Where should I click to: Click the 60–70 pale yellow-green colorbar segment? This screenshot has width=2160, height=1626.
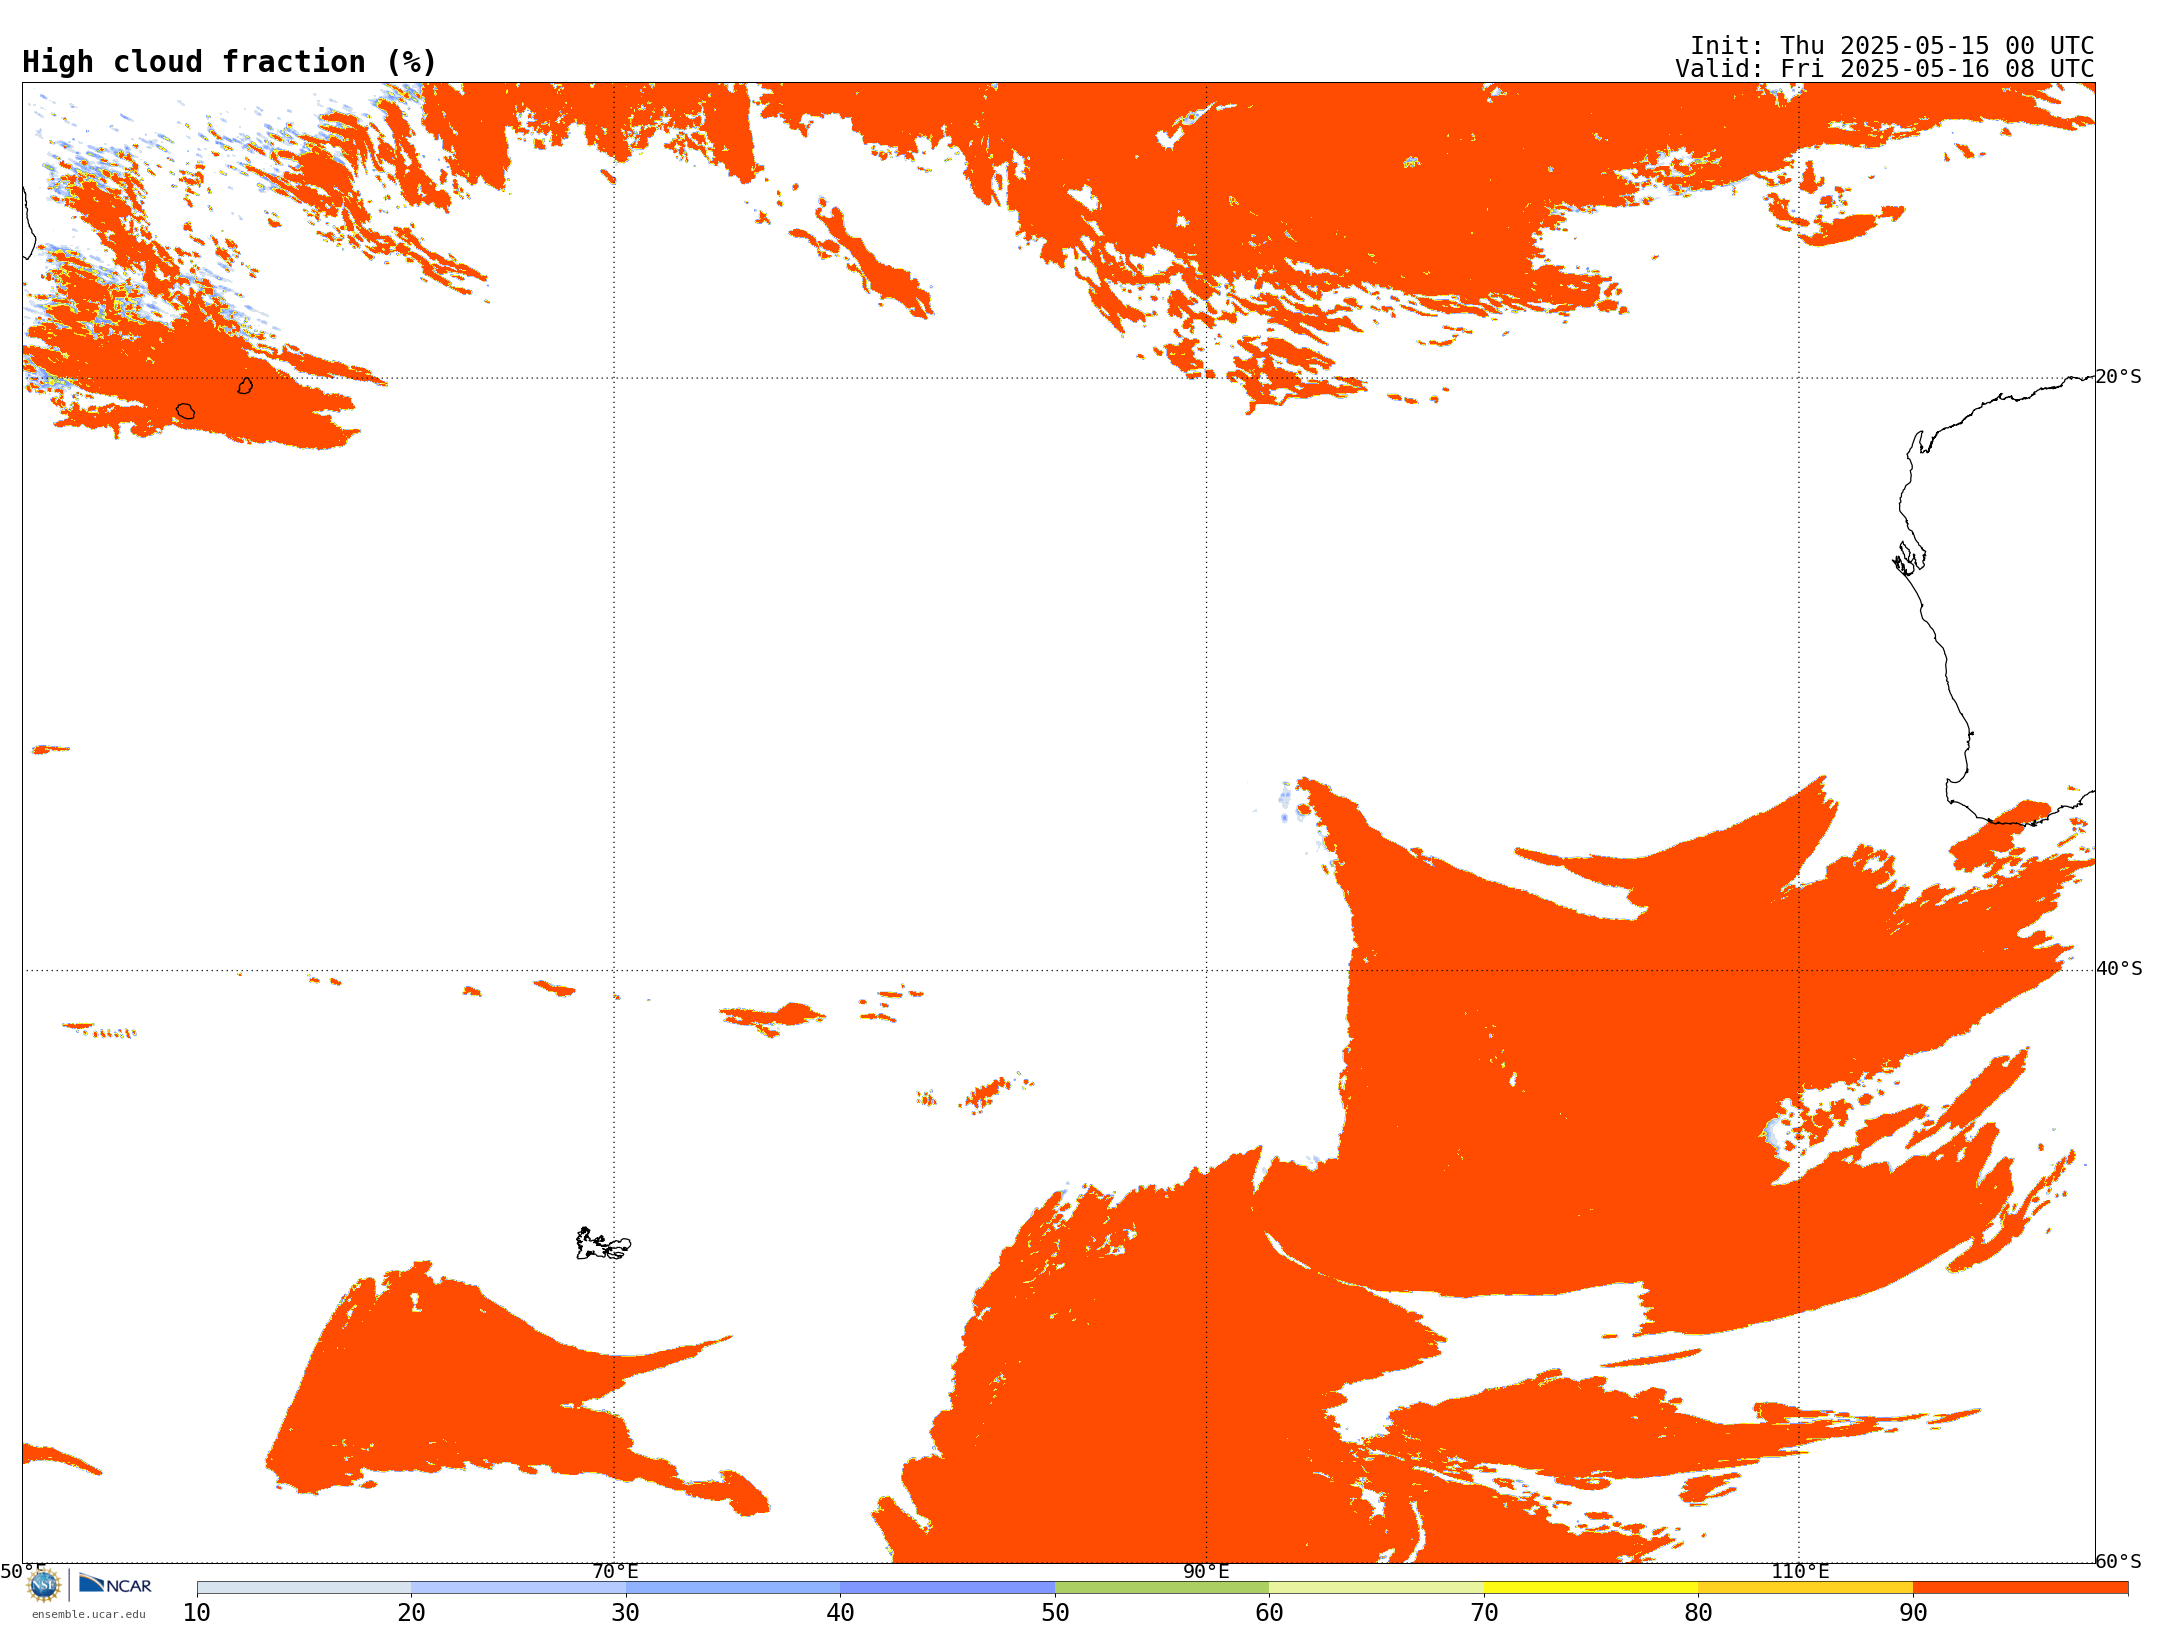click(x=1376, y=1588)
